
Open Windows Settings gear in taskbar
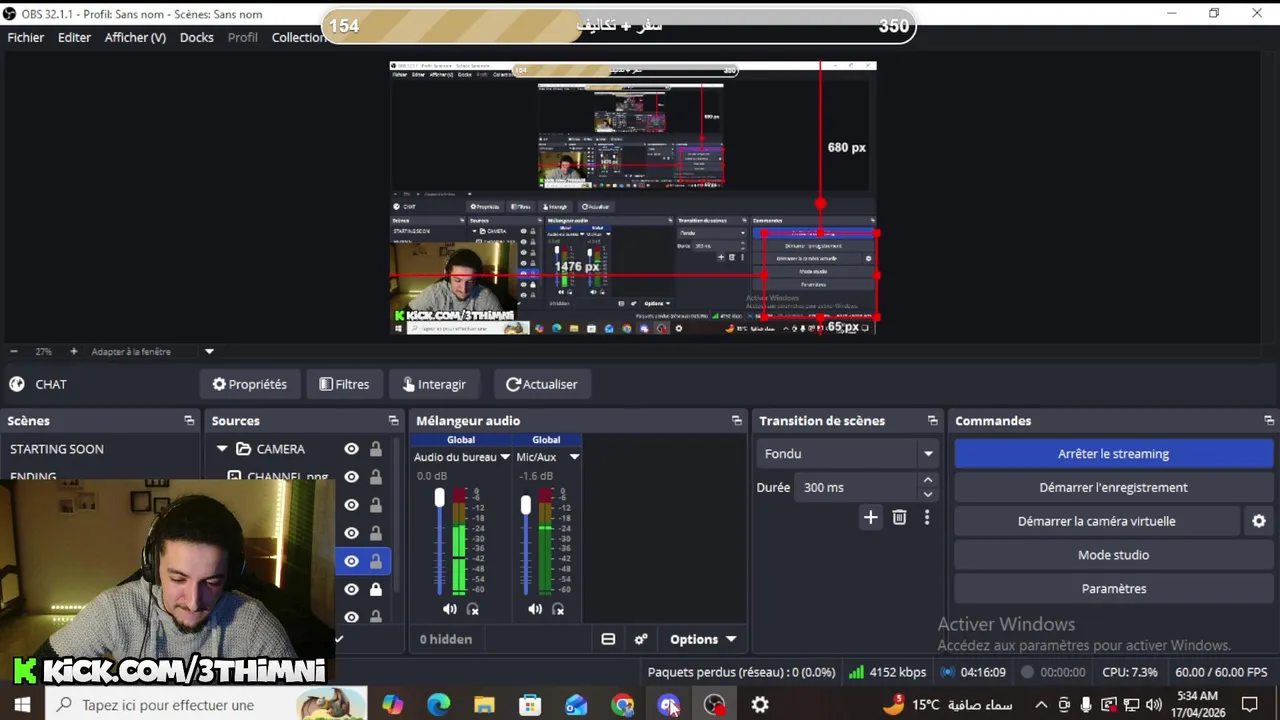coord(760,705)
